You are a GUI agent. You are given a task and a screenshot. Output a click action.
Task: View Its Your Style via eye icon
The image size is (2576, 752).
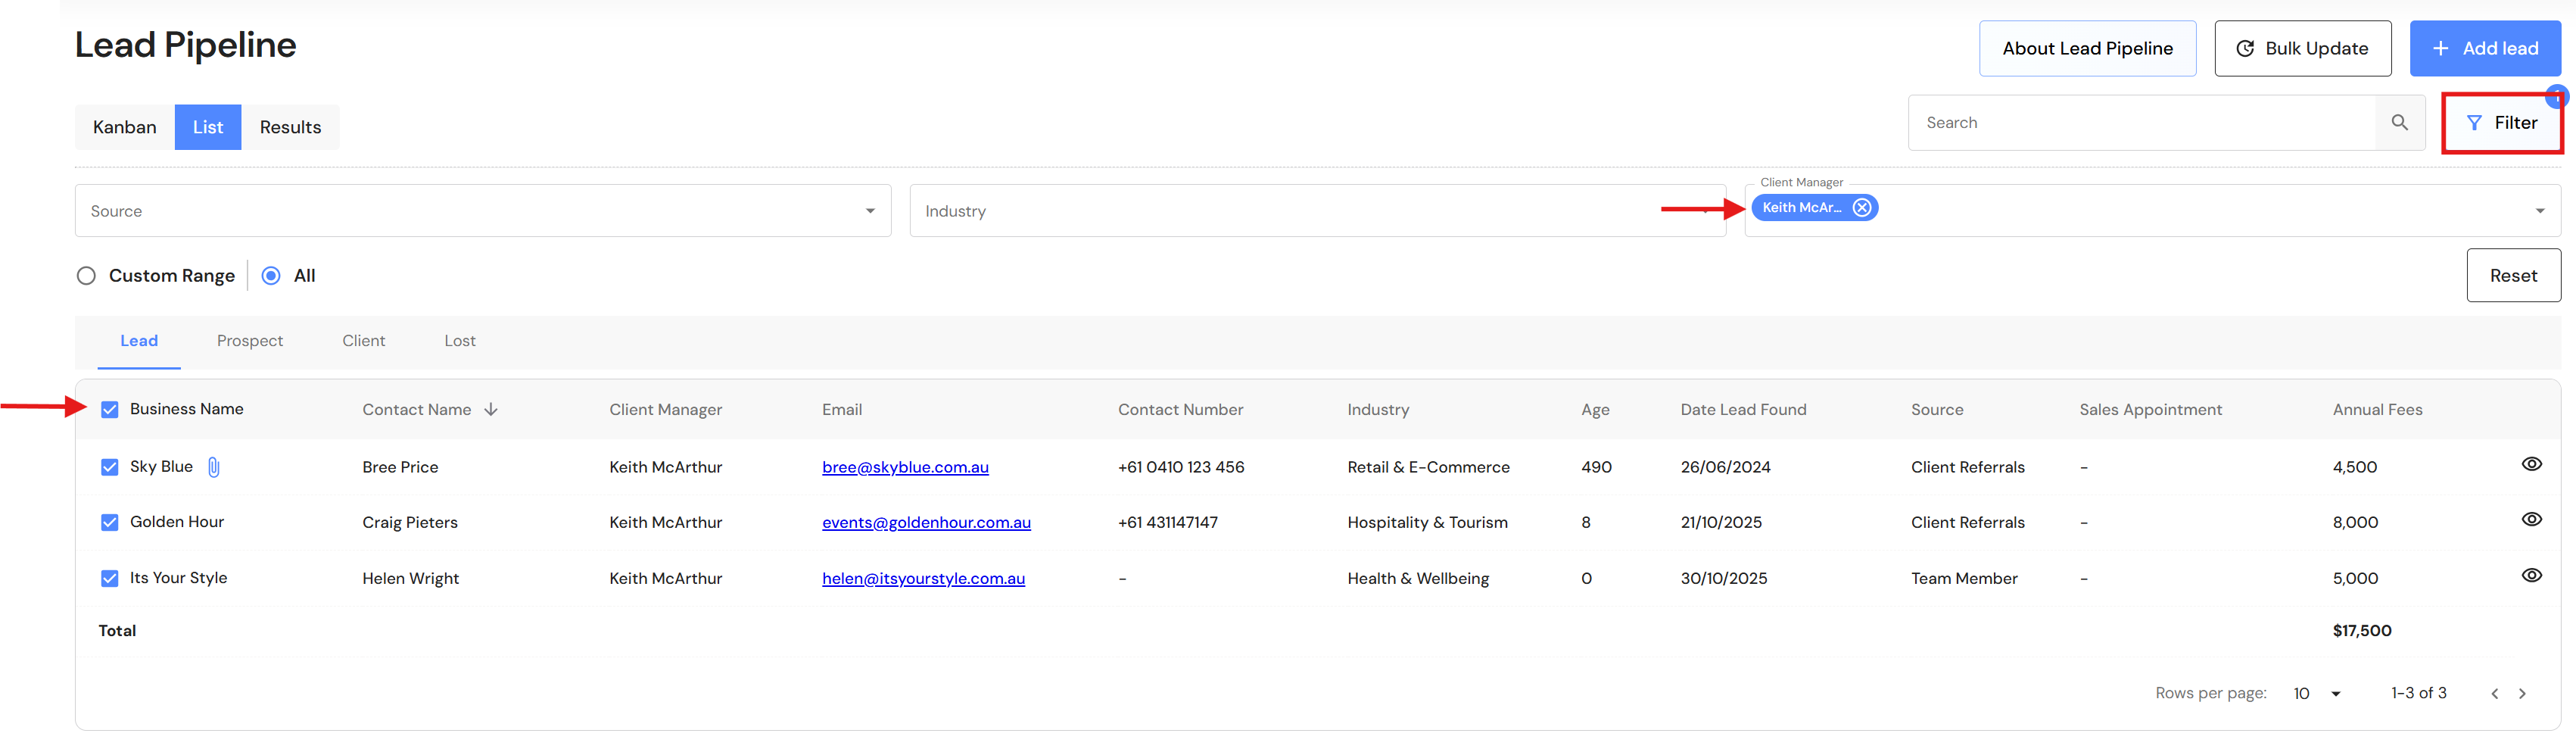click(2531, 576)
